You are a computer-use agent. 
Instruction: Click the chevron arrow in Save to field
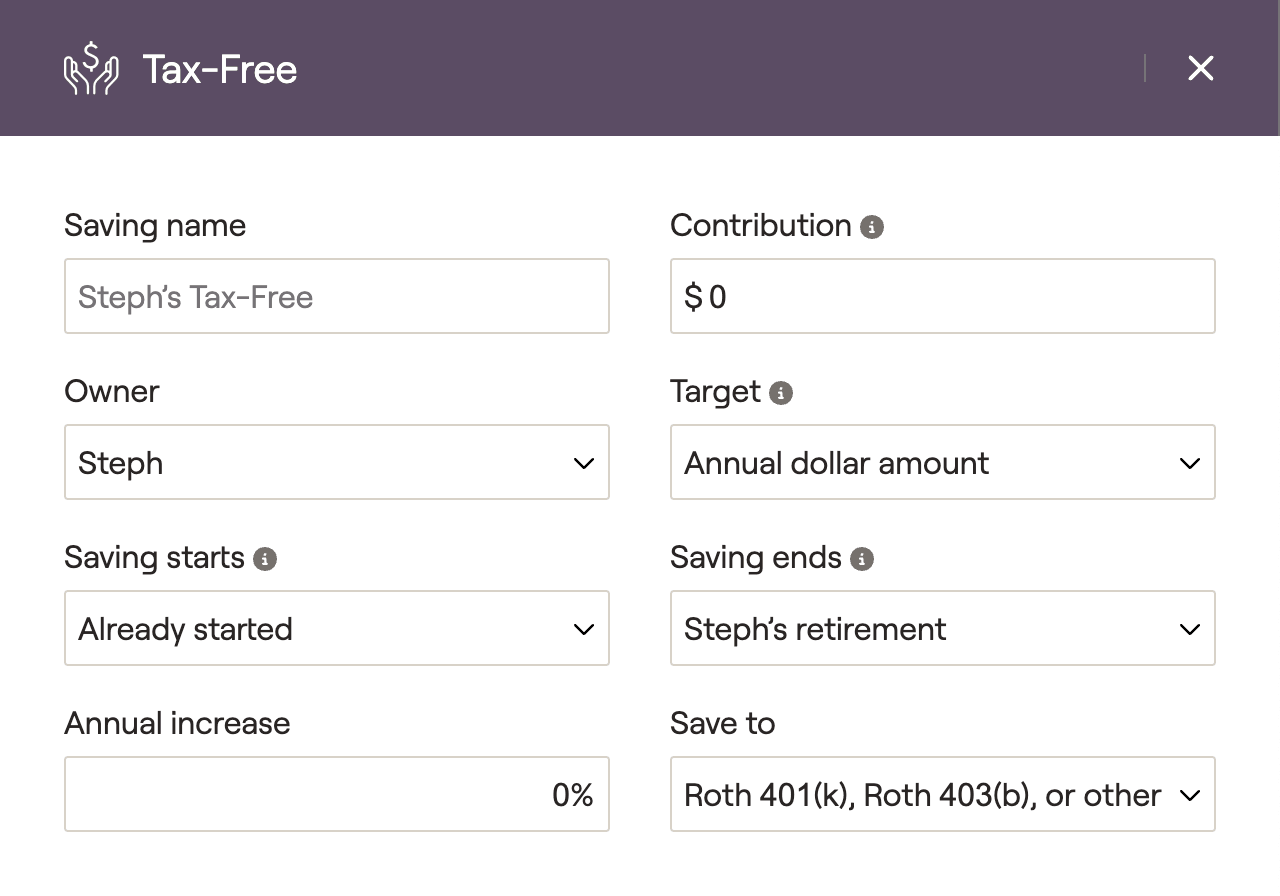pyautogui.click(x=1190, y=795)
